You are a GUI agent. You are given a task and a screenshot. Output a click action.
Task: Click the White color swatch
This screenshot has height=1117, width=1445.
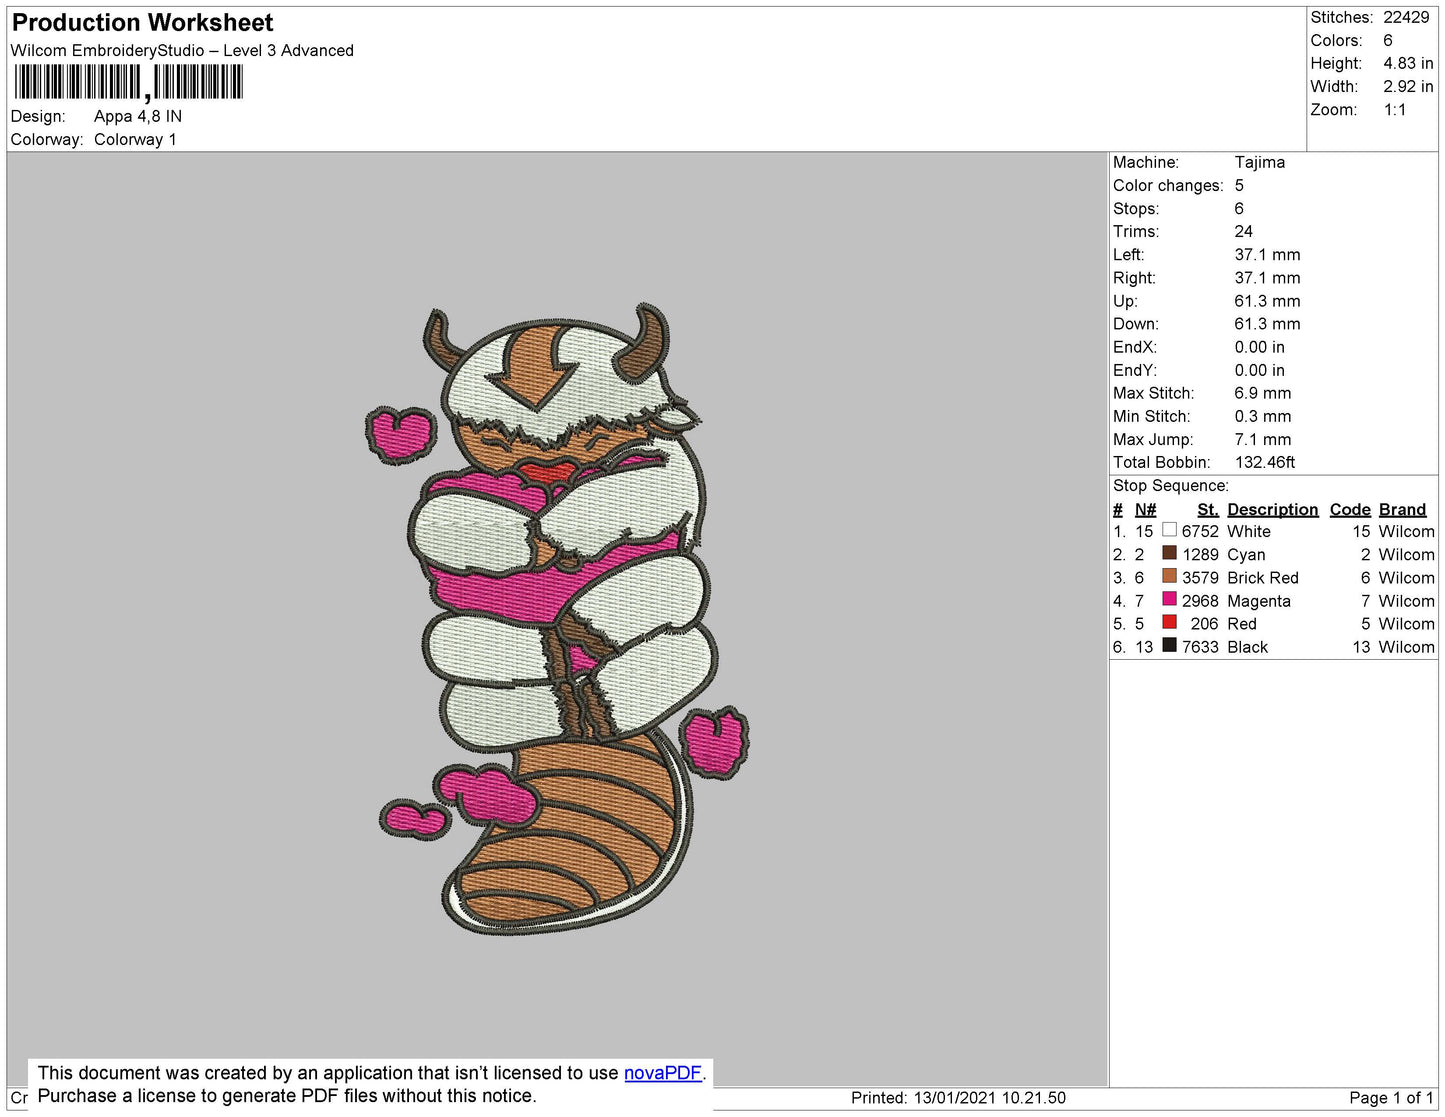[x=1169, y=530]
